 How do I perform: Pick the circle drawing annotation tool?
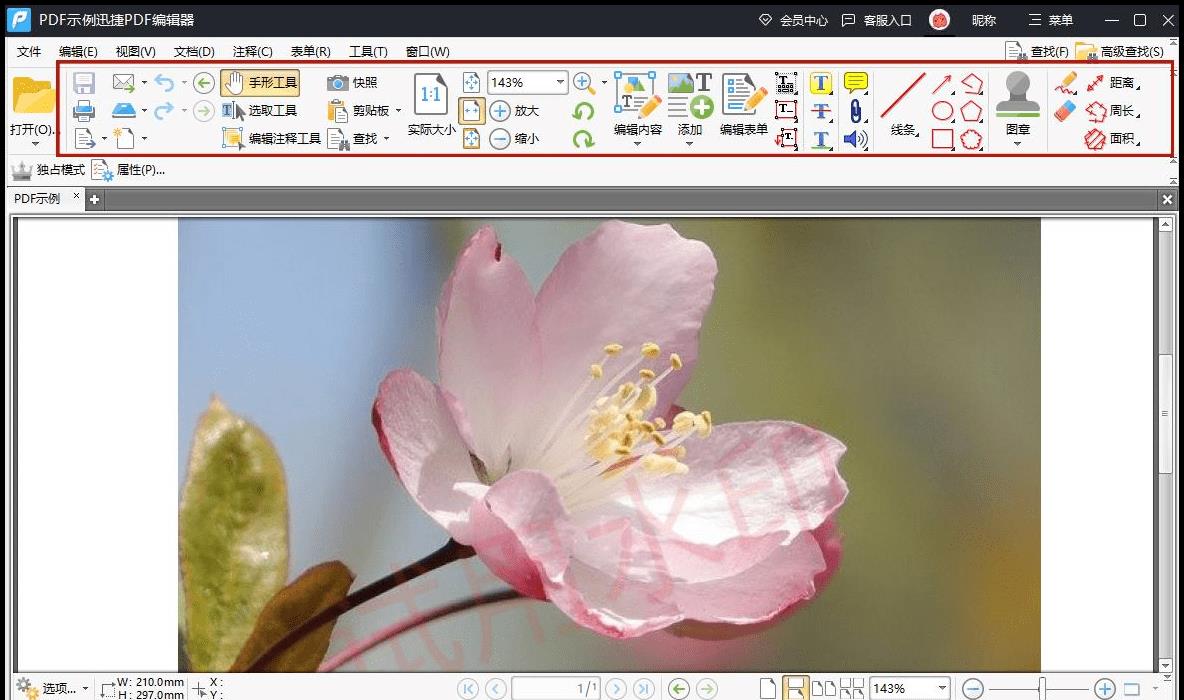(942, 110)
